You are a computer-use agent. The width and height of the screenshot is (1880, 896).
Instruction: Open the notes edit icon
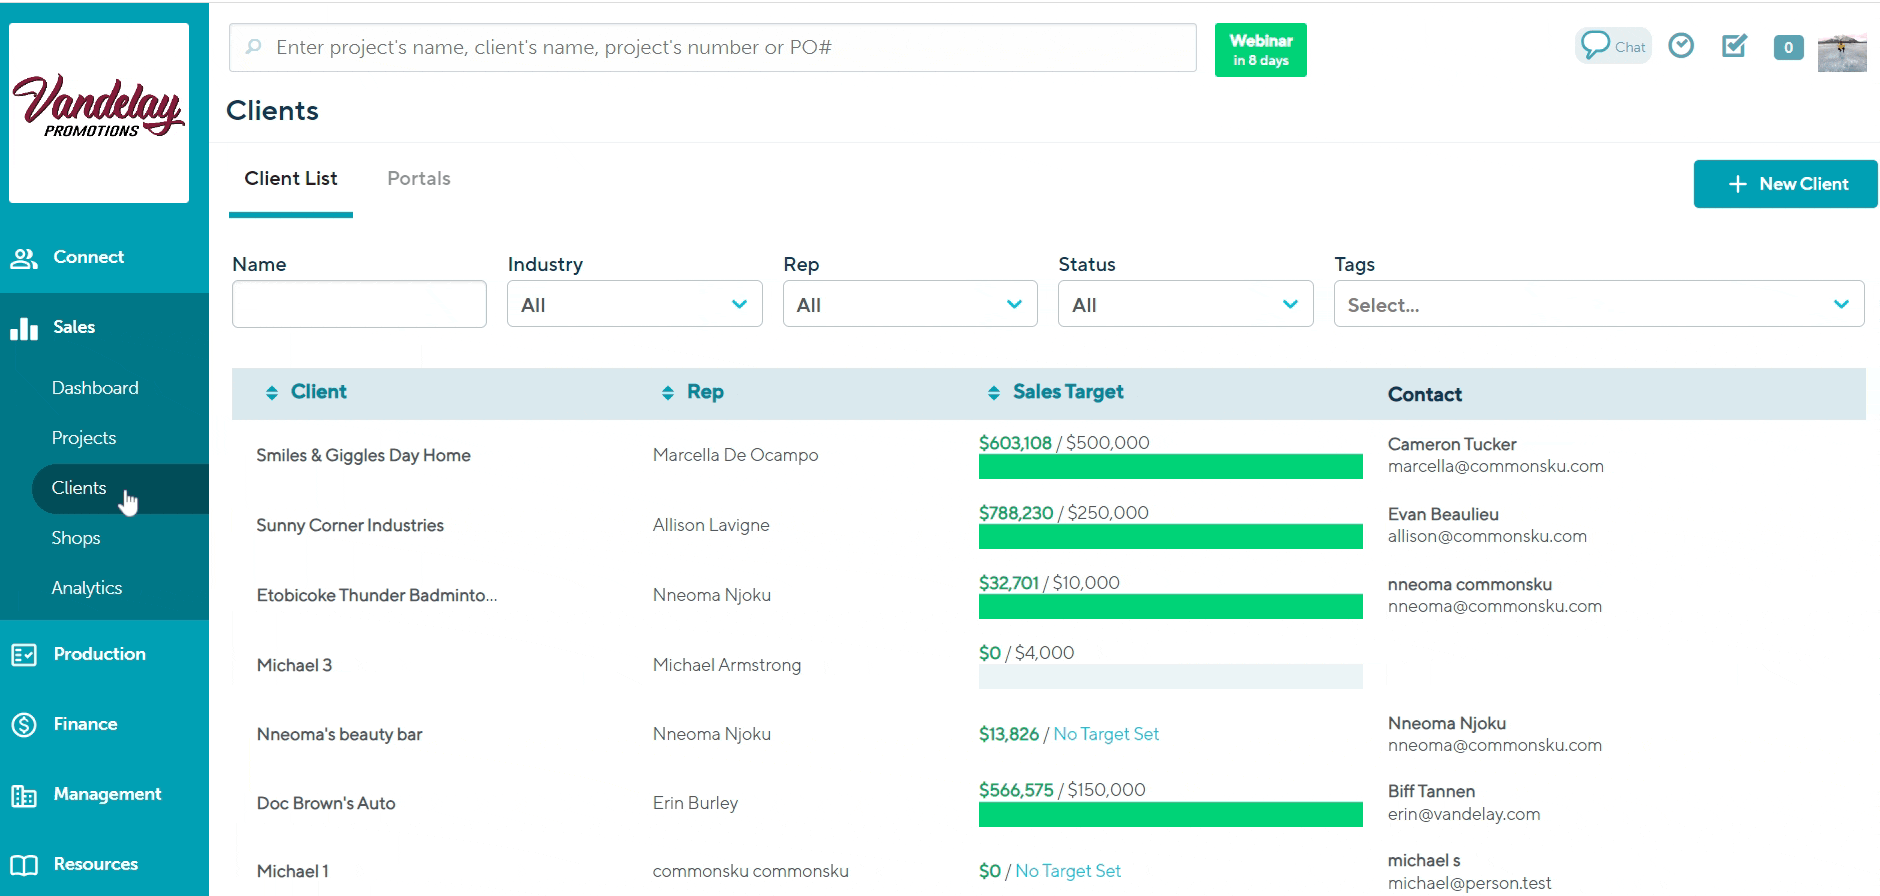[1734, 46]
